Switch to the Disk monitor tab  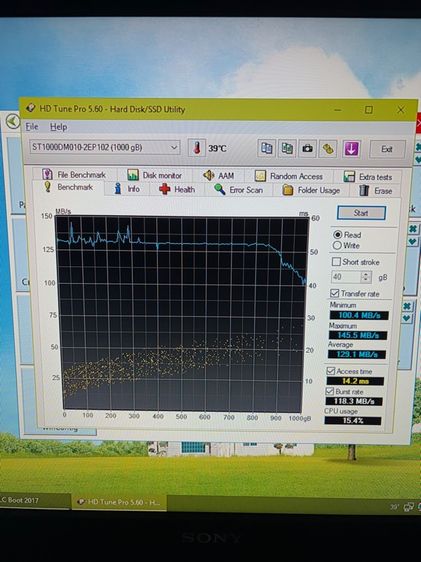pos(154,175)
